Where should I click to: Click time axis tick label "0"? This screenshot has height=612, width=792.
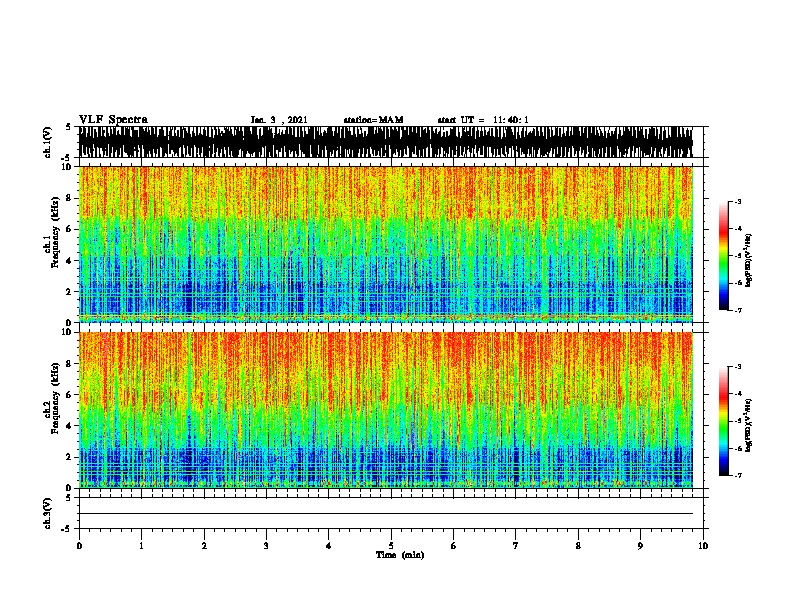pos(79,546)
